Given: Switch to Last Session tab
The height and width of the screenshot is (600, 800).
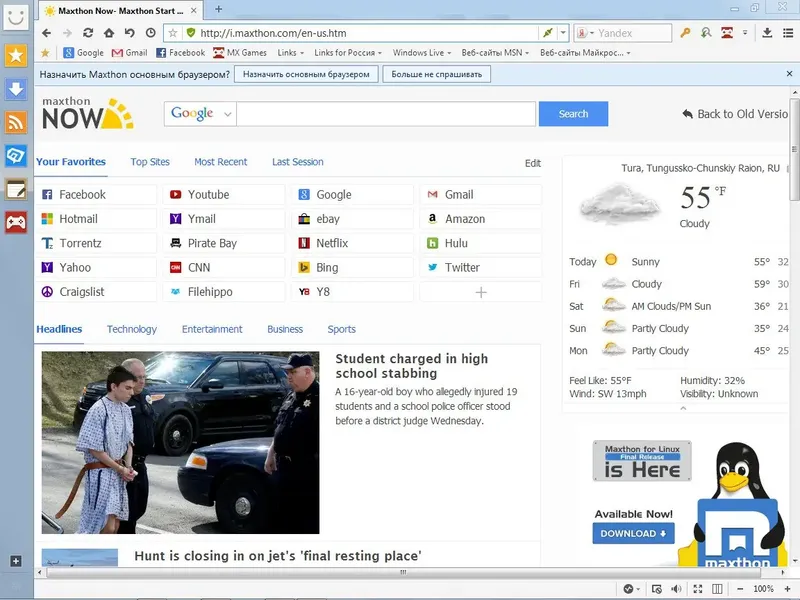Looking at the screenshot, I should tap(297, 162).
